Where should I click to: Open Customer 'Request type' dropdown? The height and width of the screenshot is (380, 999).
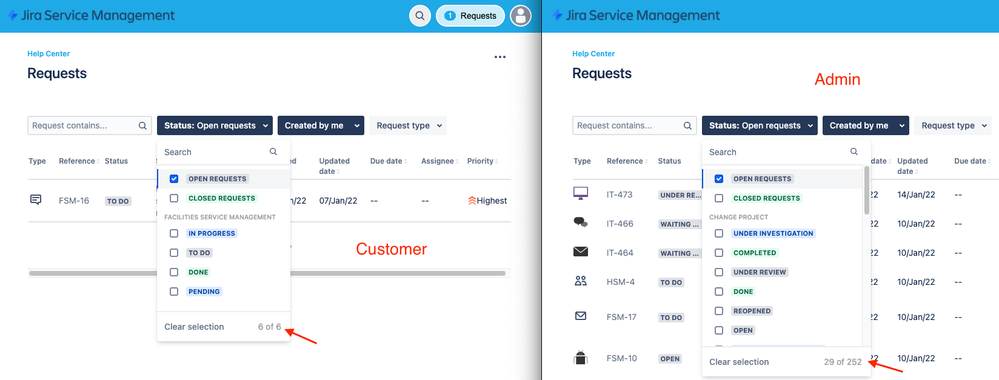click(x=408, y=126)
